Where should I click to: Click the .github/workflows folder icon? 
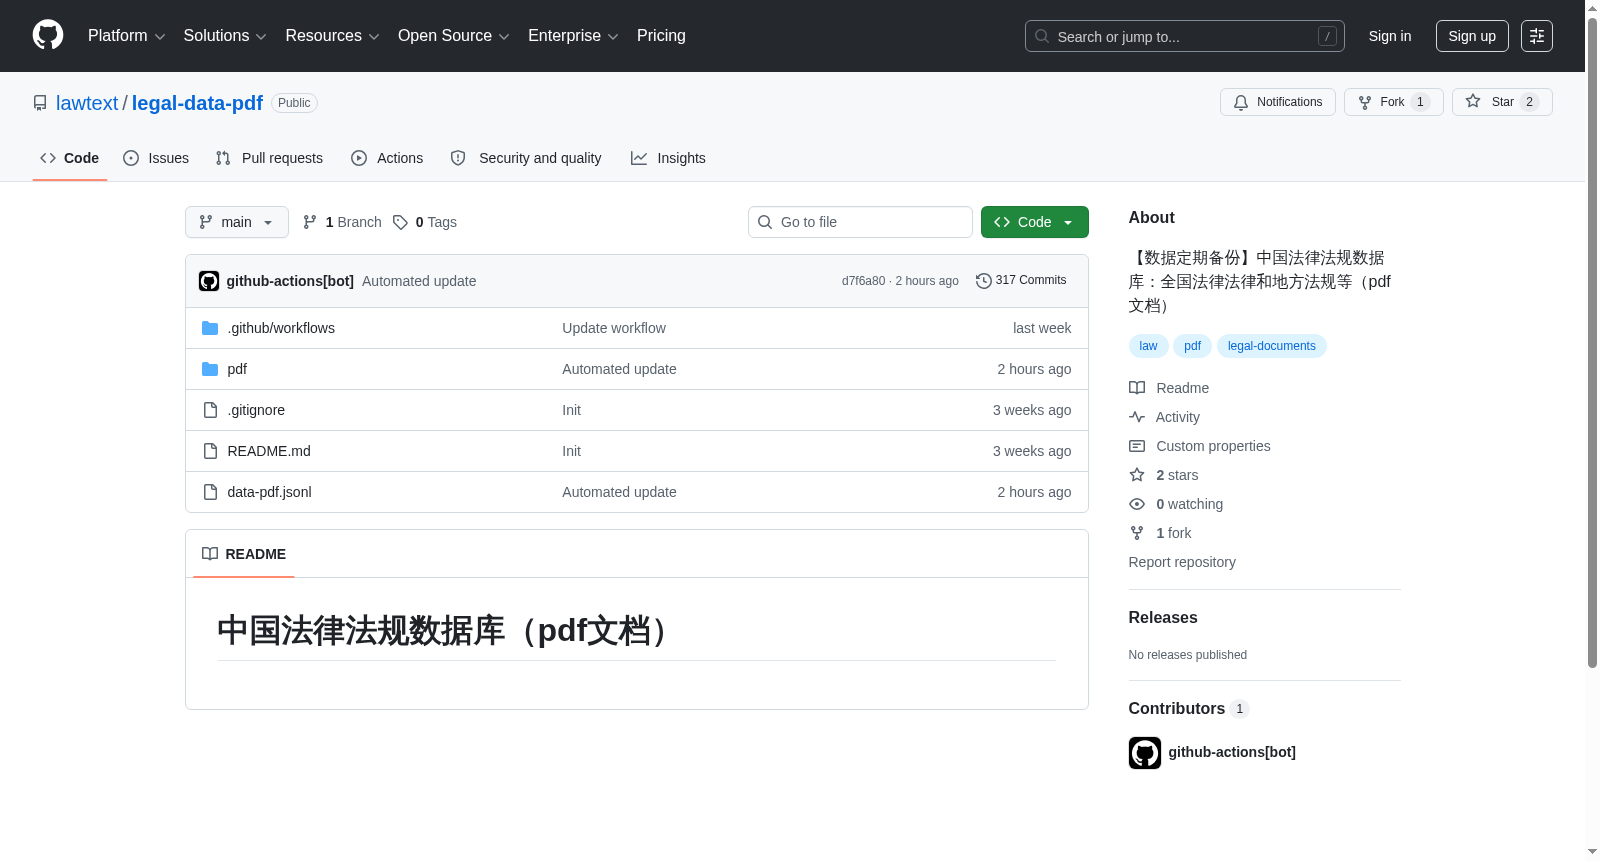[210, 328]
